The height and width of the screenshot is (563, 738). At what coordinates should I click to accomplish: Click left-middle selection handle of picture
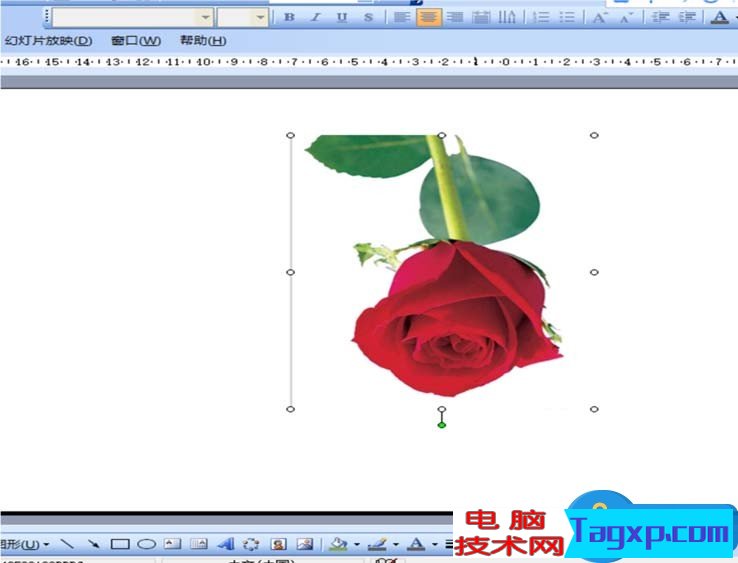pyautogui.click(x=290, y=272)
